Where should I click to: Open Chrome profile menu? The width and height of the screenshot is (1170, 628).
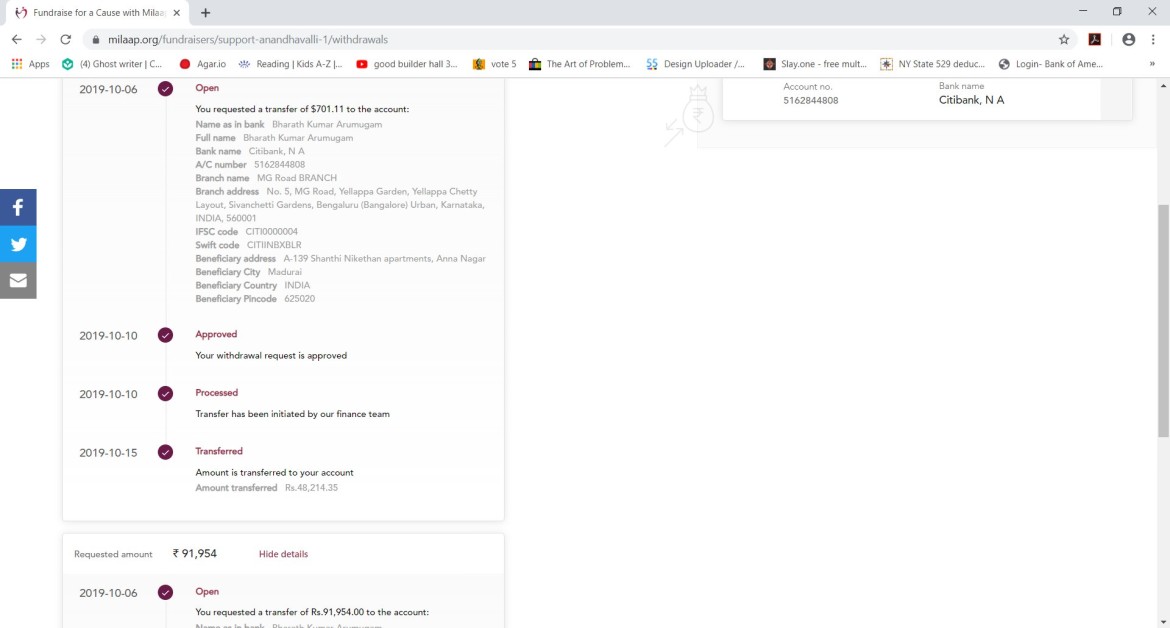pyautogui.click(x=1128, y=40)
